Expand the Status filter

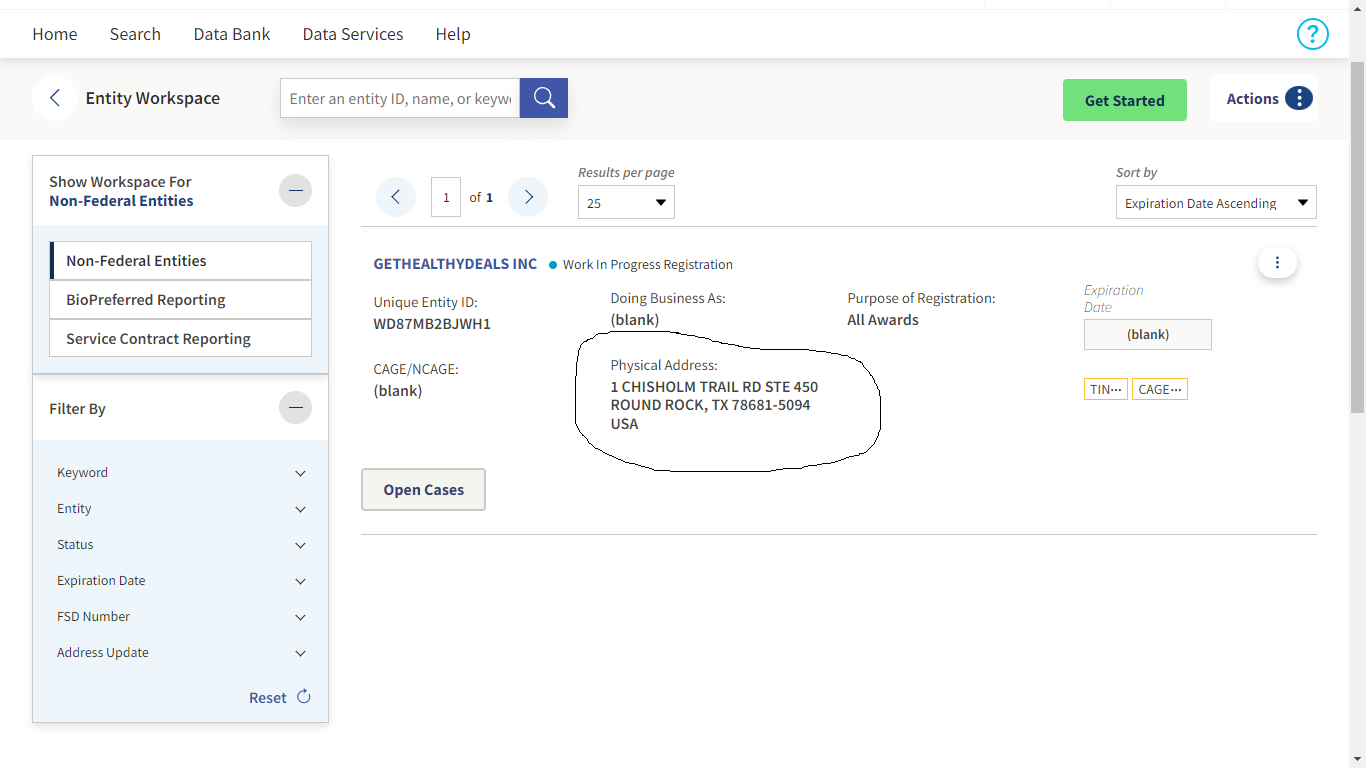(x=300, y=545)
